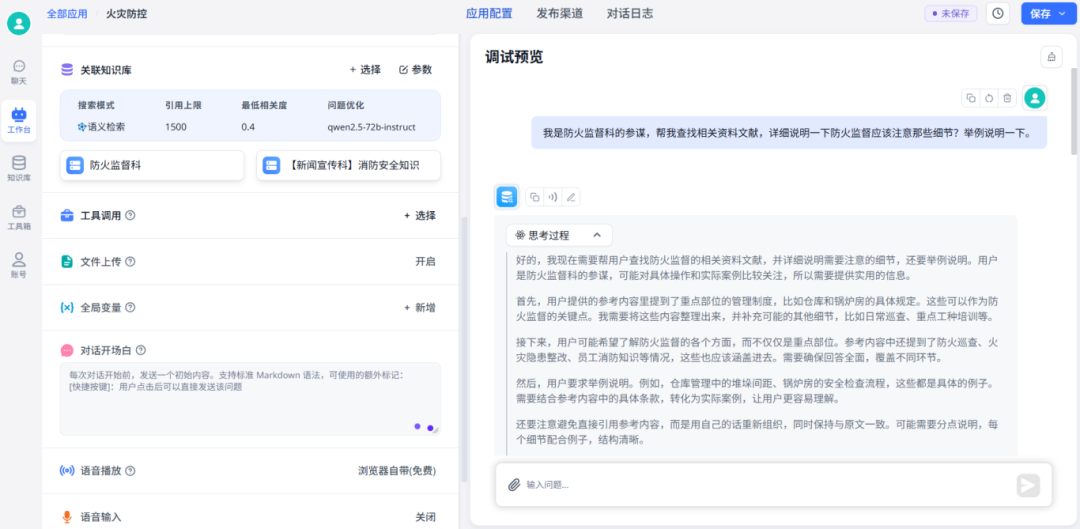Click the knowledge base citation icon on reply

[x=507, y=197]
